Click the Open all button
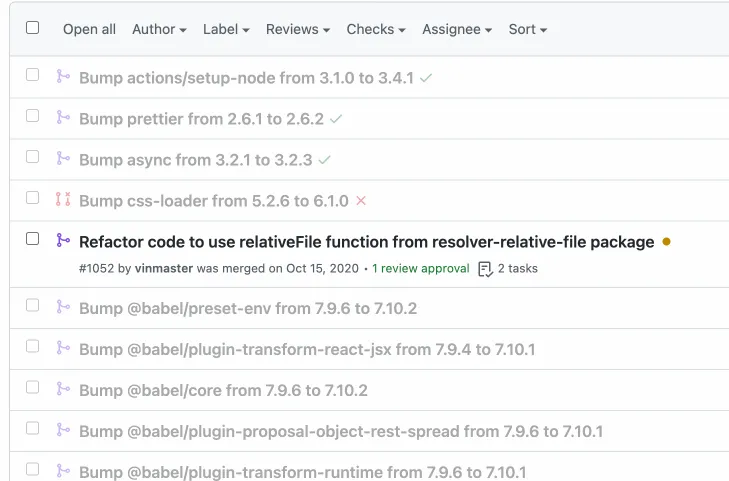This screenshot has width=729, height=481. point(89,29)
